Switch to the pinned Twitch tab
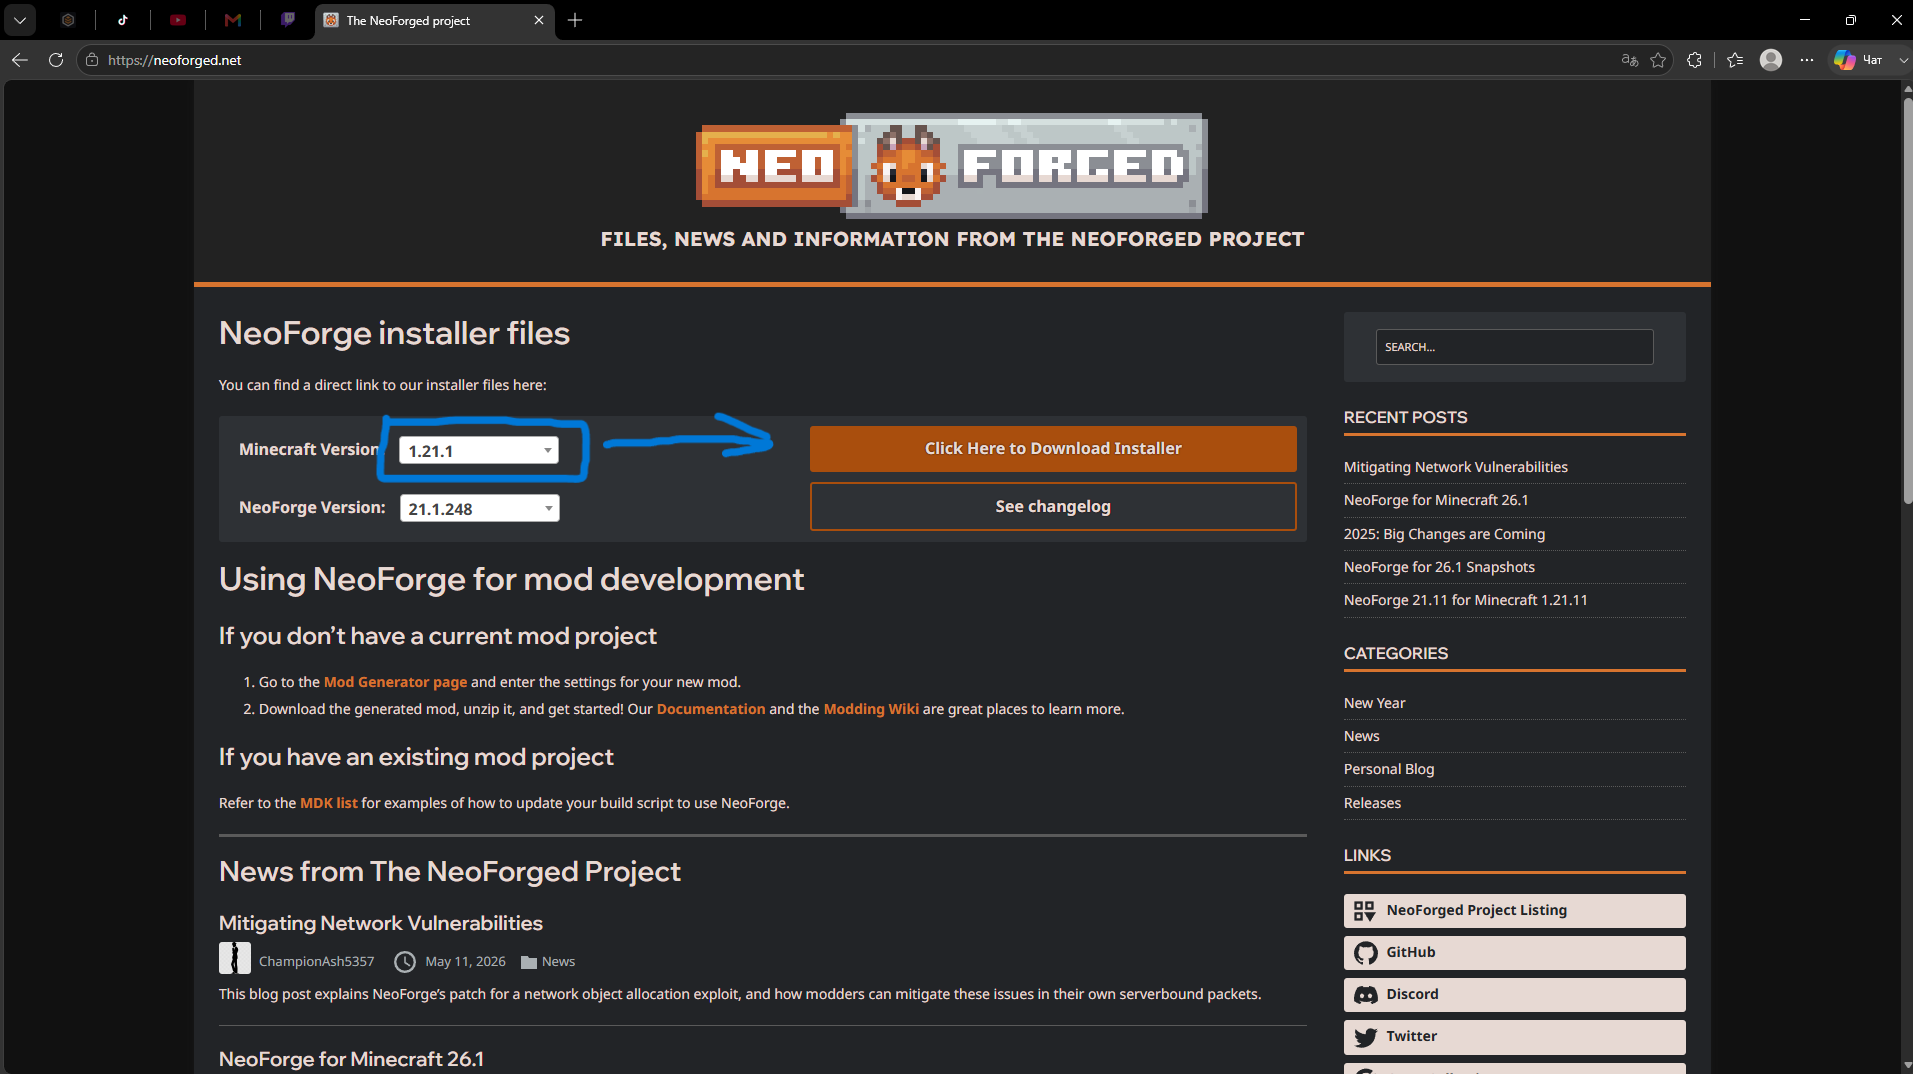Viewport: 1913px width, 1074px height. pyautogui.click(x=288, y=20)
